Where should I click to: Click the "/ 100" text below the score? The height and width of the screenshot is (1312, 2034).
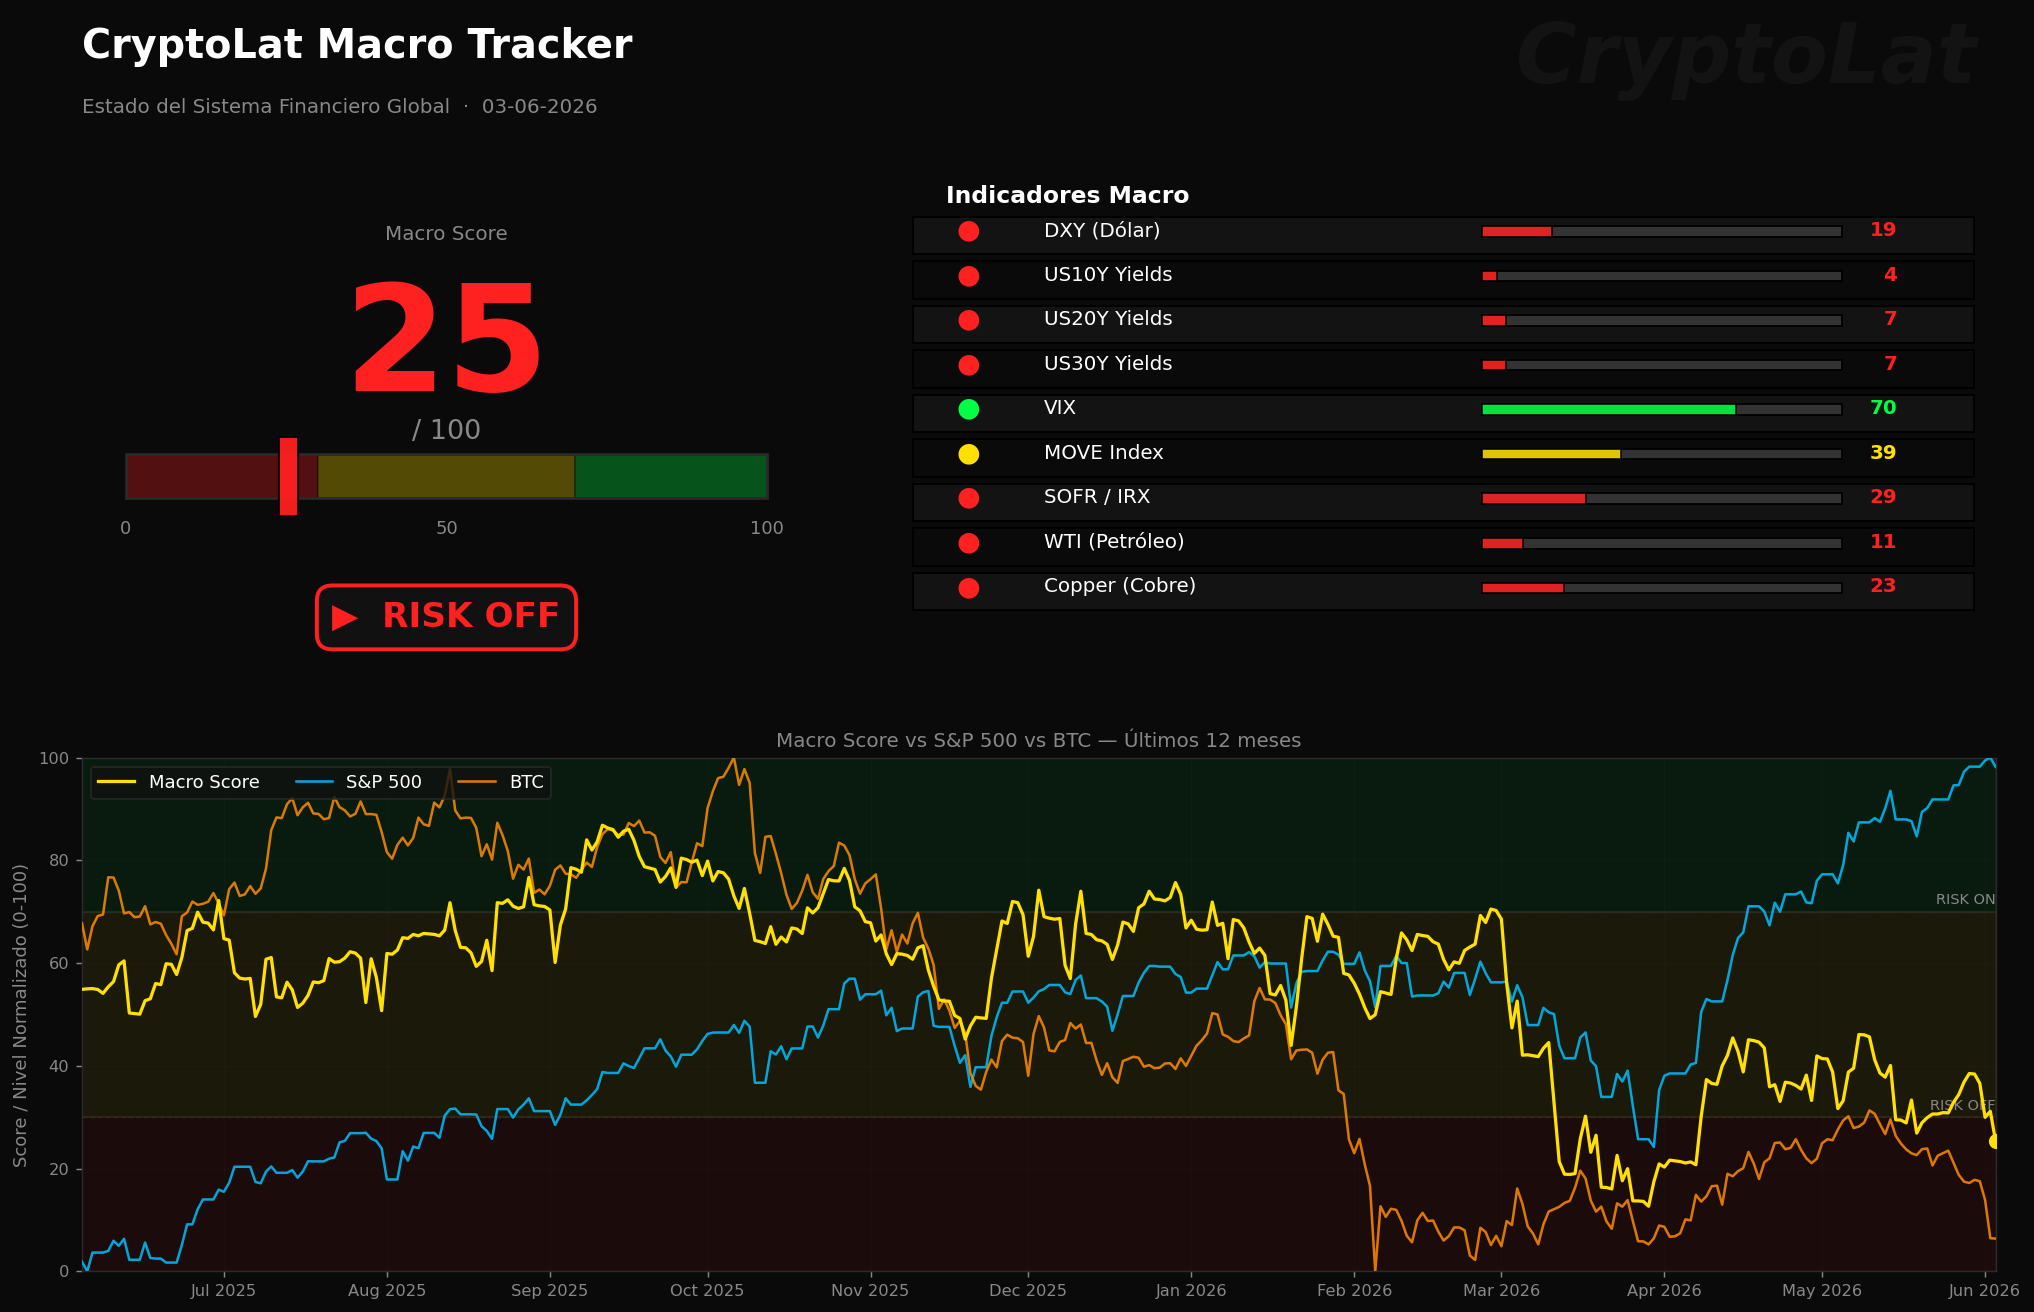pos(446,430)
